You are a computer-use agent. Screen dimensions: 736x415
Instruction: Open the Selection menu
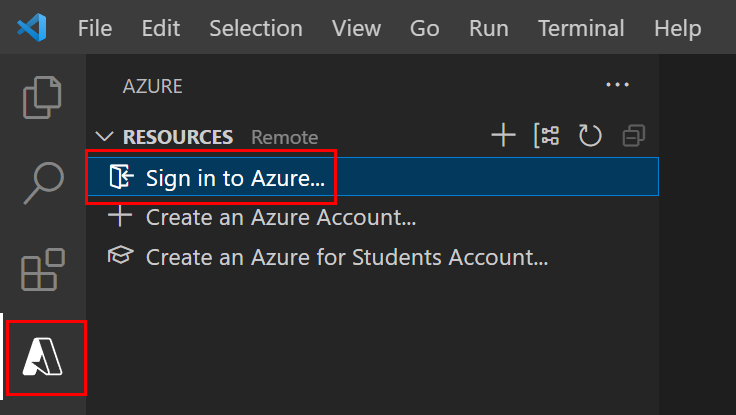click(x=256, y=28)
